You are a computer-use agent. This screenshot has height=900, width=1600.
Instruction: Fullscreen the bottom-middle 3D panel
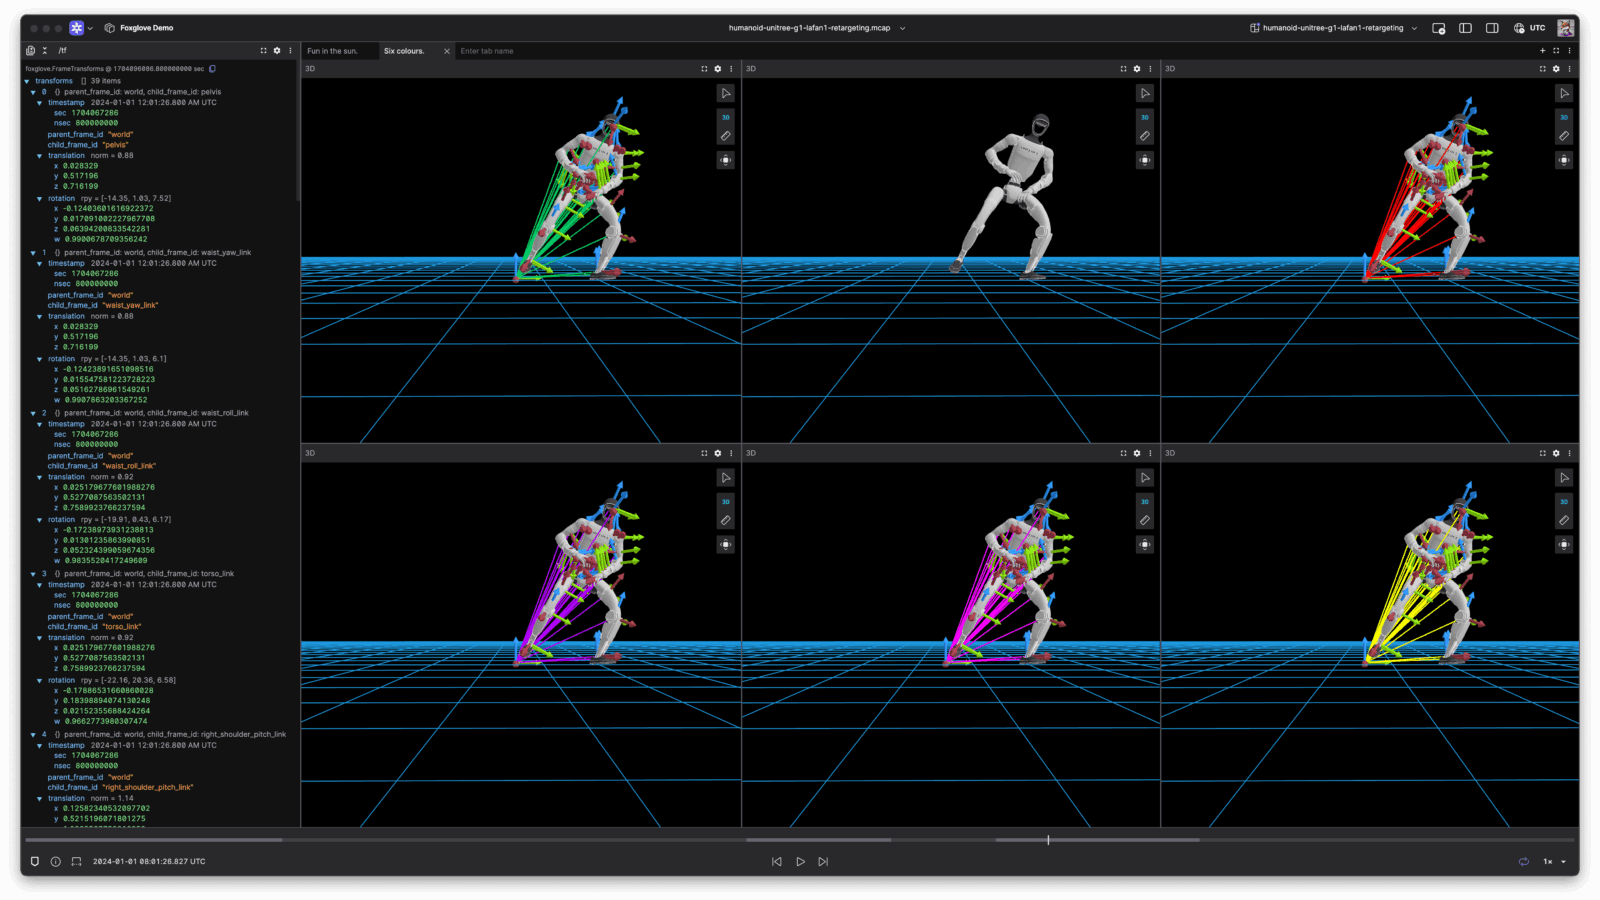pos(1123,453)
